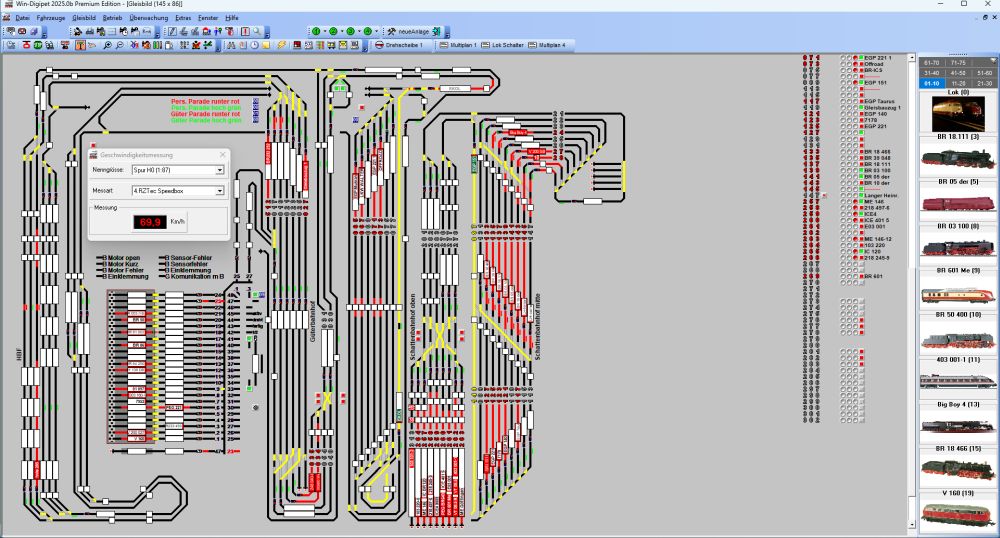Expand the arrow next to green circle 4
Image resolution: width=1000 pixels, height=538 pixels.
[374, 31]
